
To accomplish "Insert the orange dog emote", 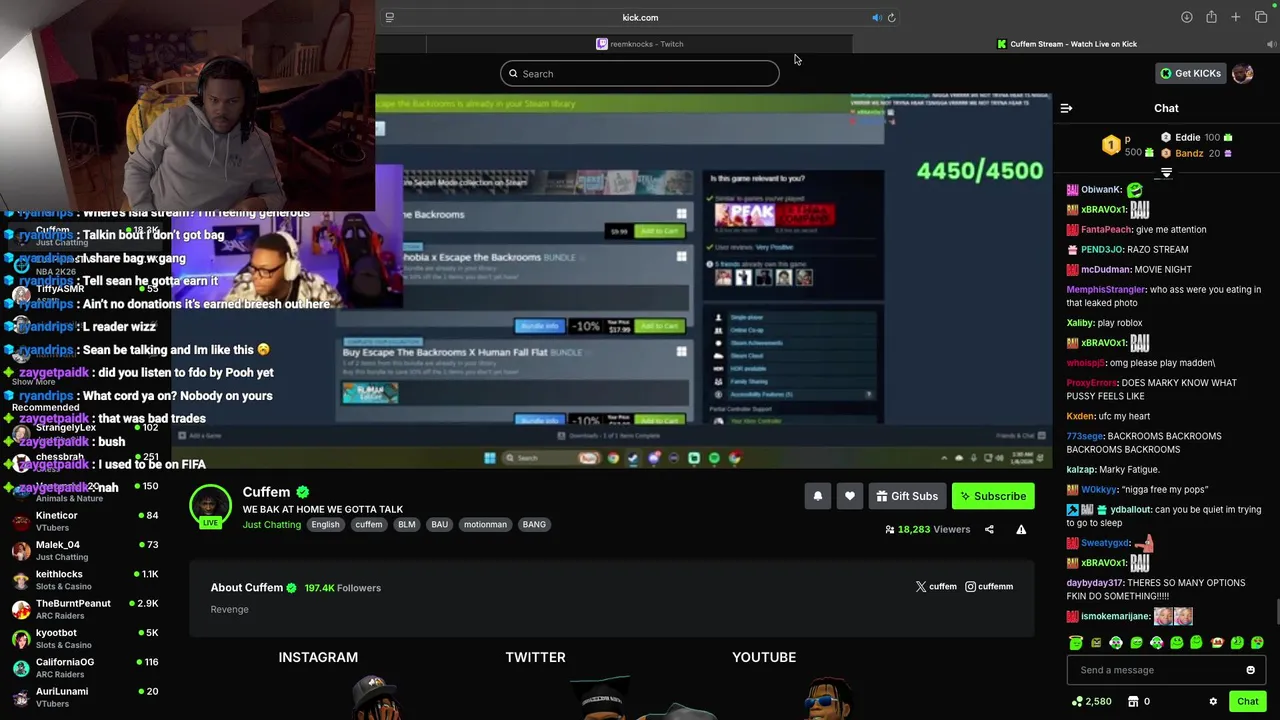I will pos(1217,643).
